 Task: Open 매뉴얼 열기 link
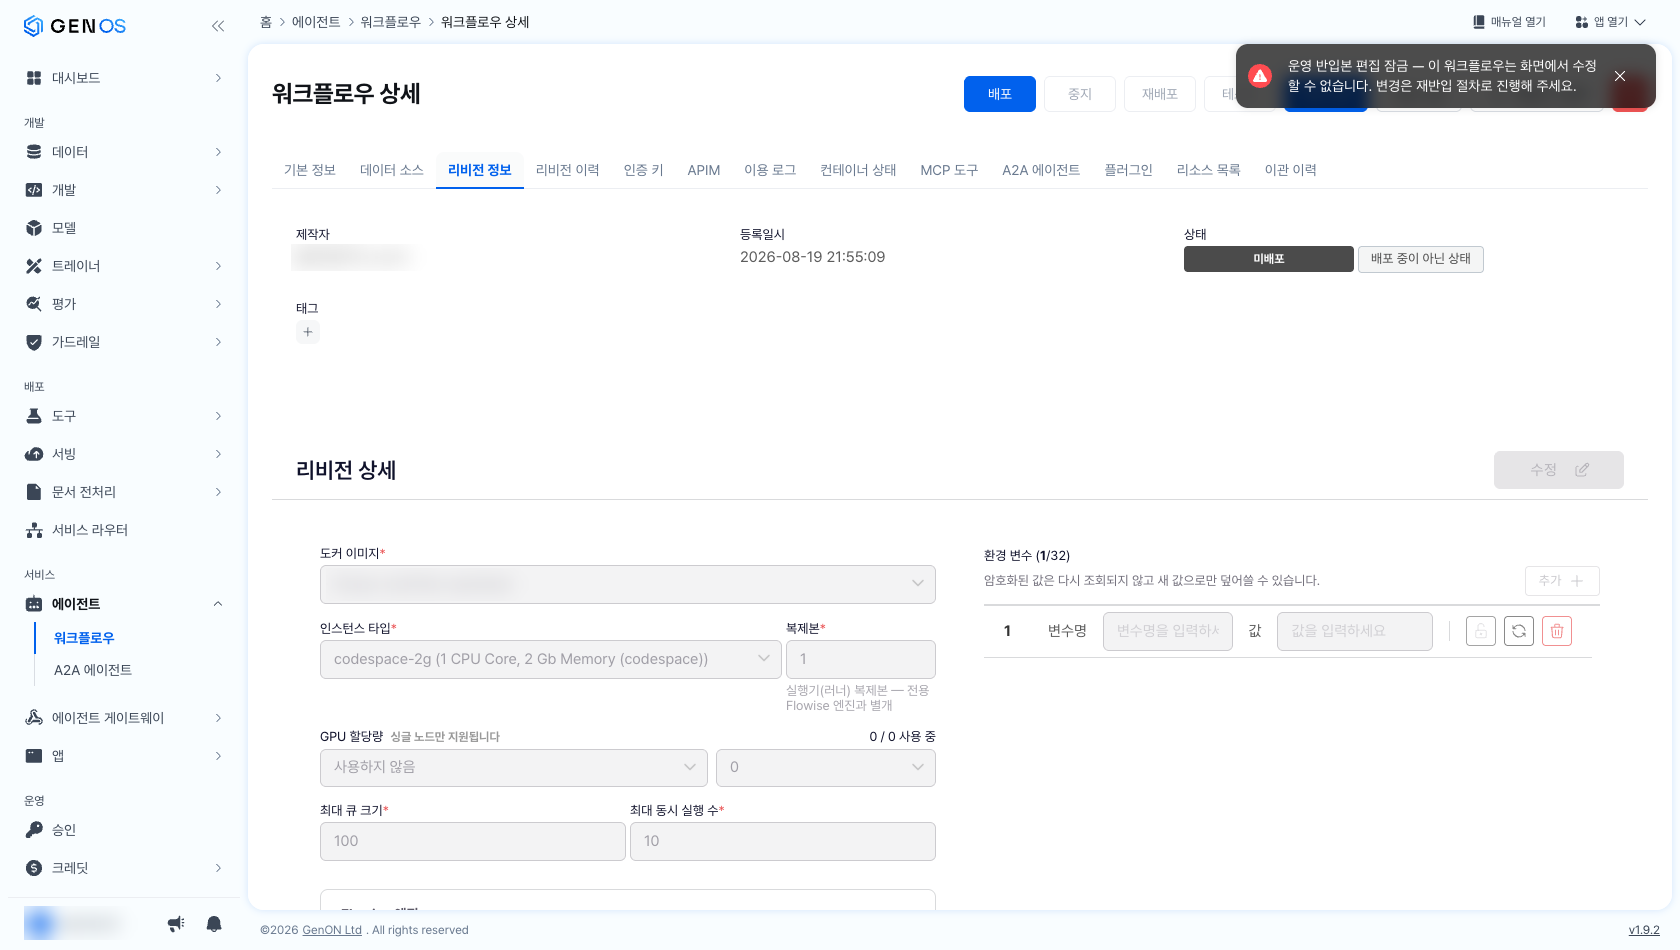tap(1509, 22)
